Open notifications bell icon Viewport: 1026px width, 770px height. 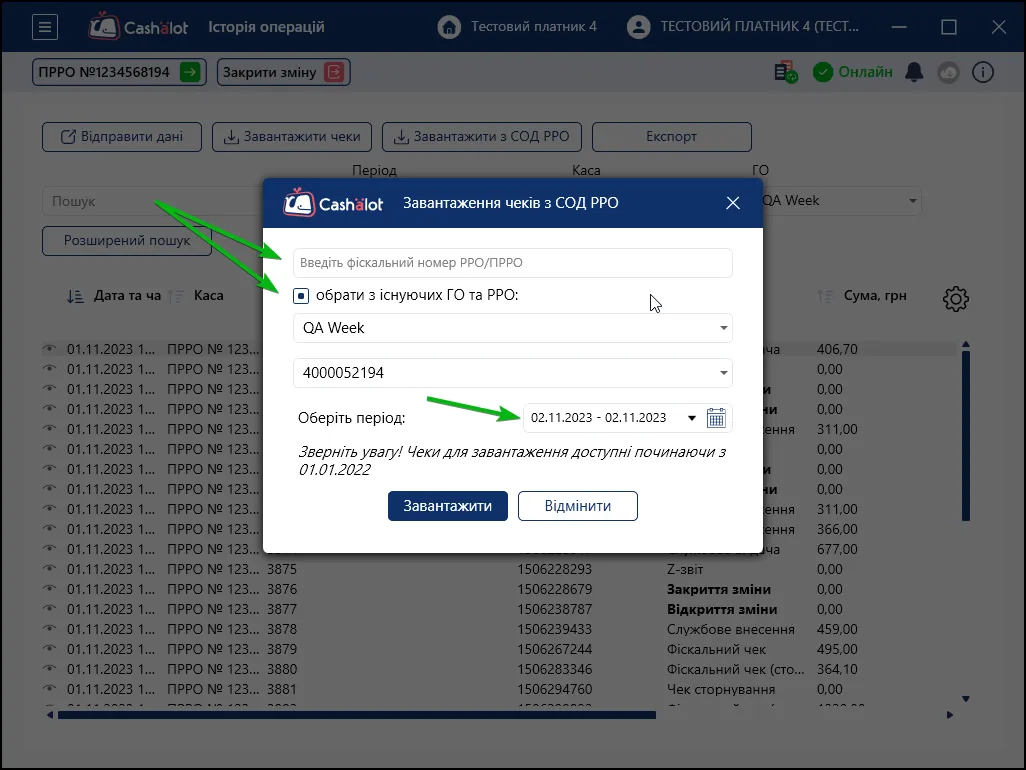pyautogui.click(x=914, y=72)
